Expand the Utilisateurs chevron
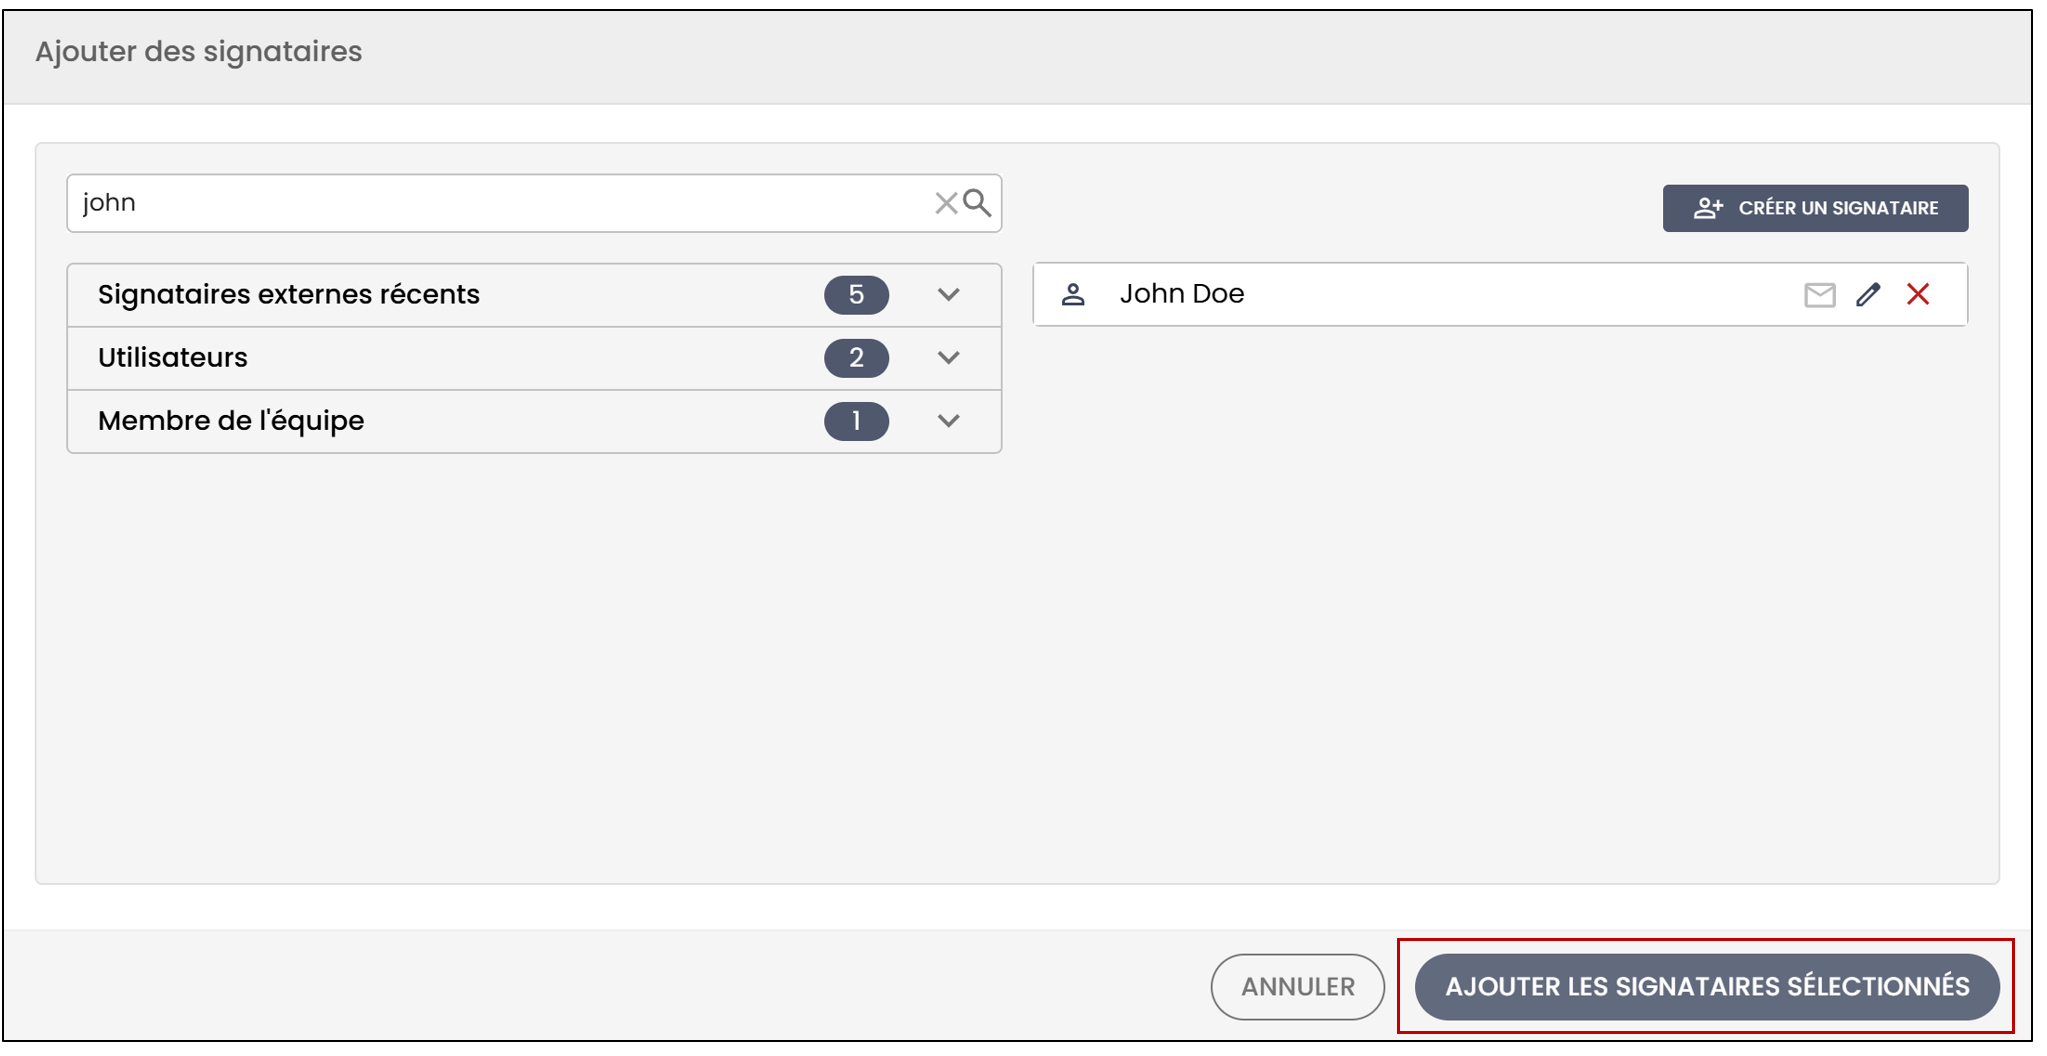Screen dimensions: 2047x1056 (x=949, y=358)
